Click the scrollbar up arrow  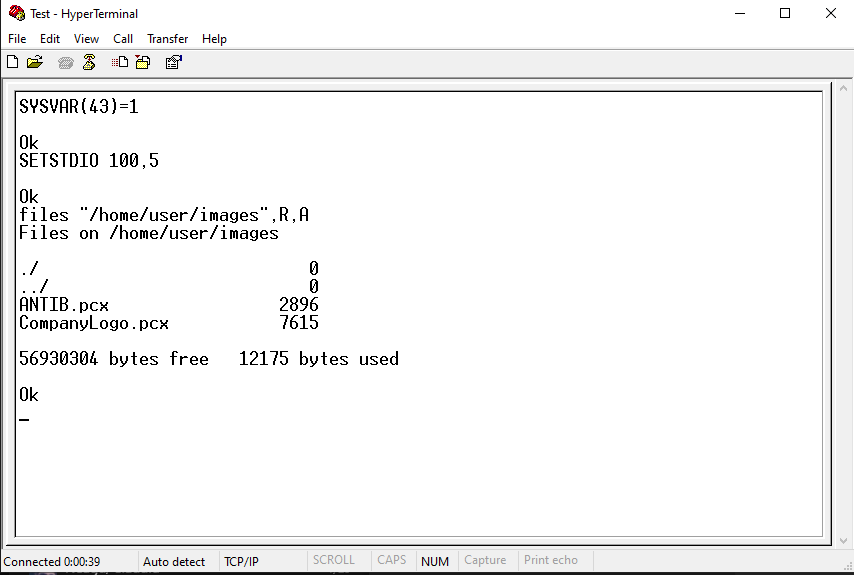click(x=843, y=88)
